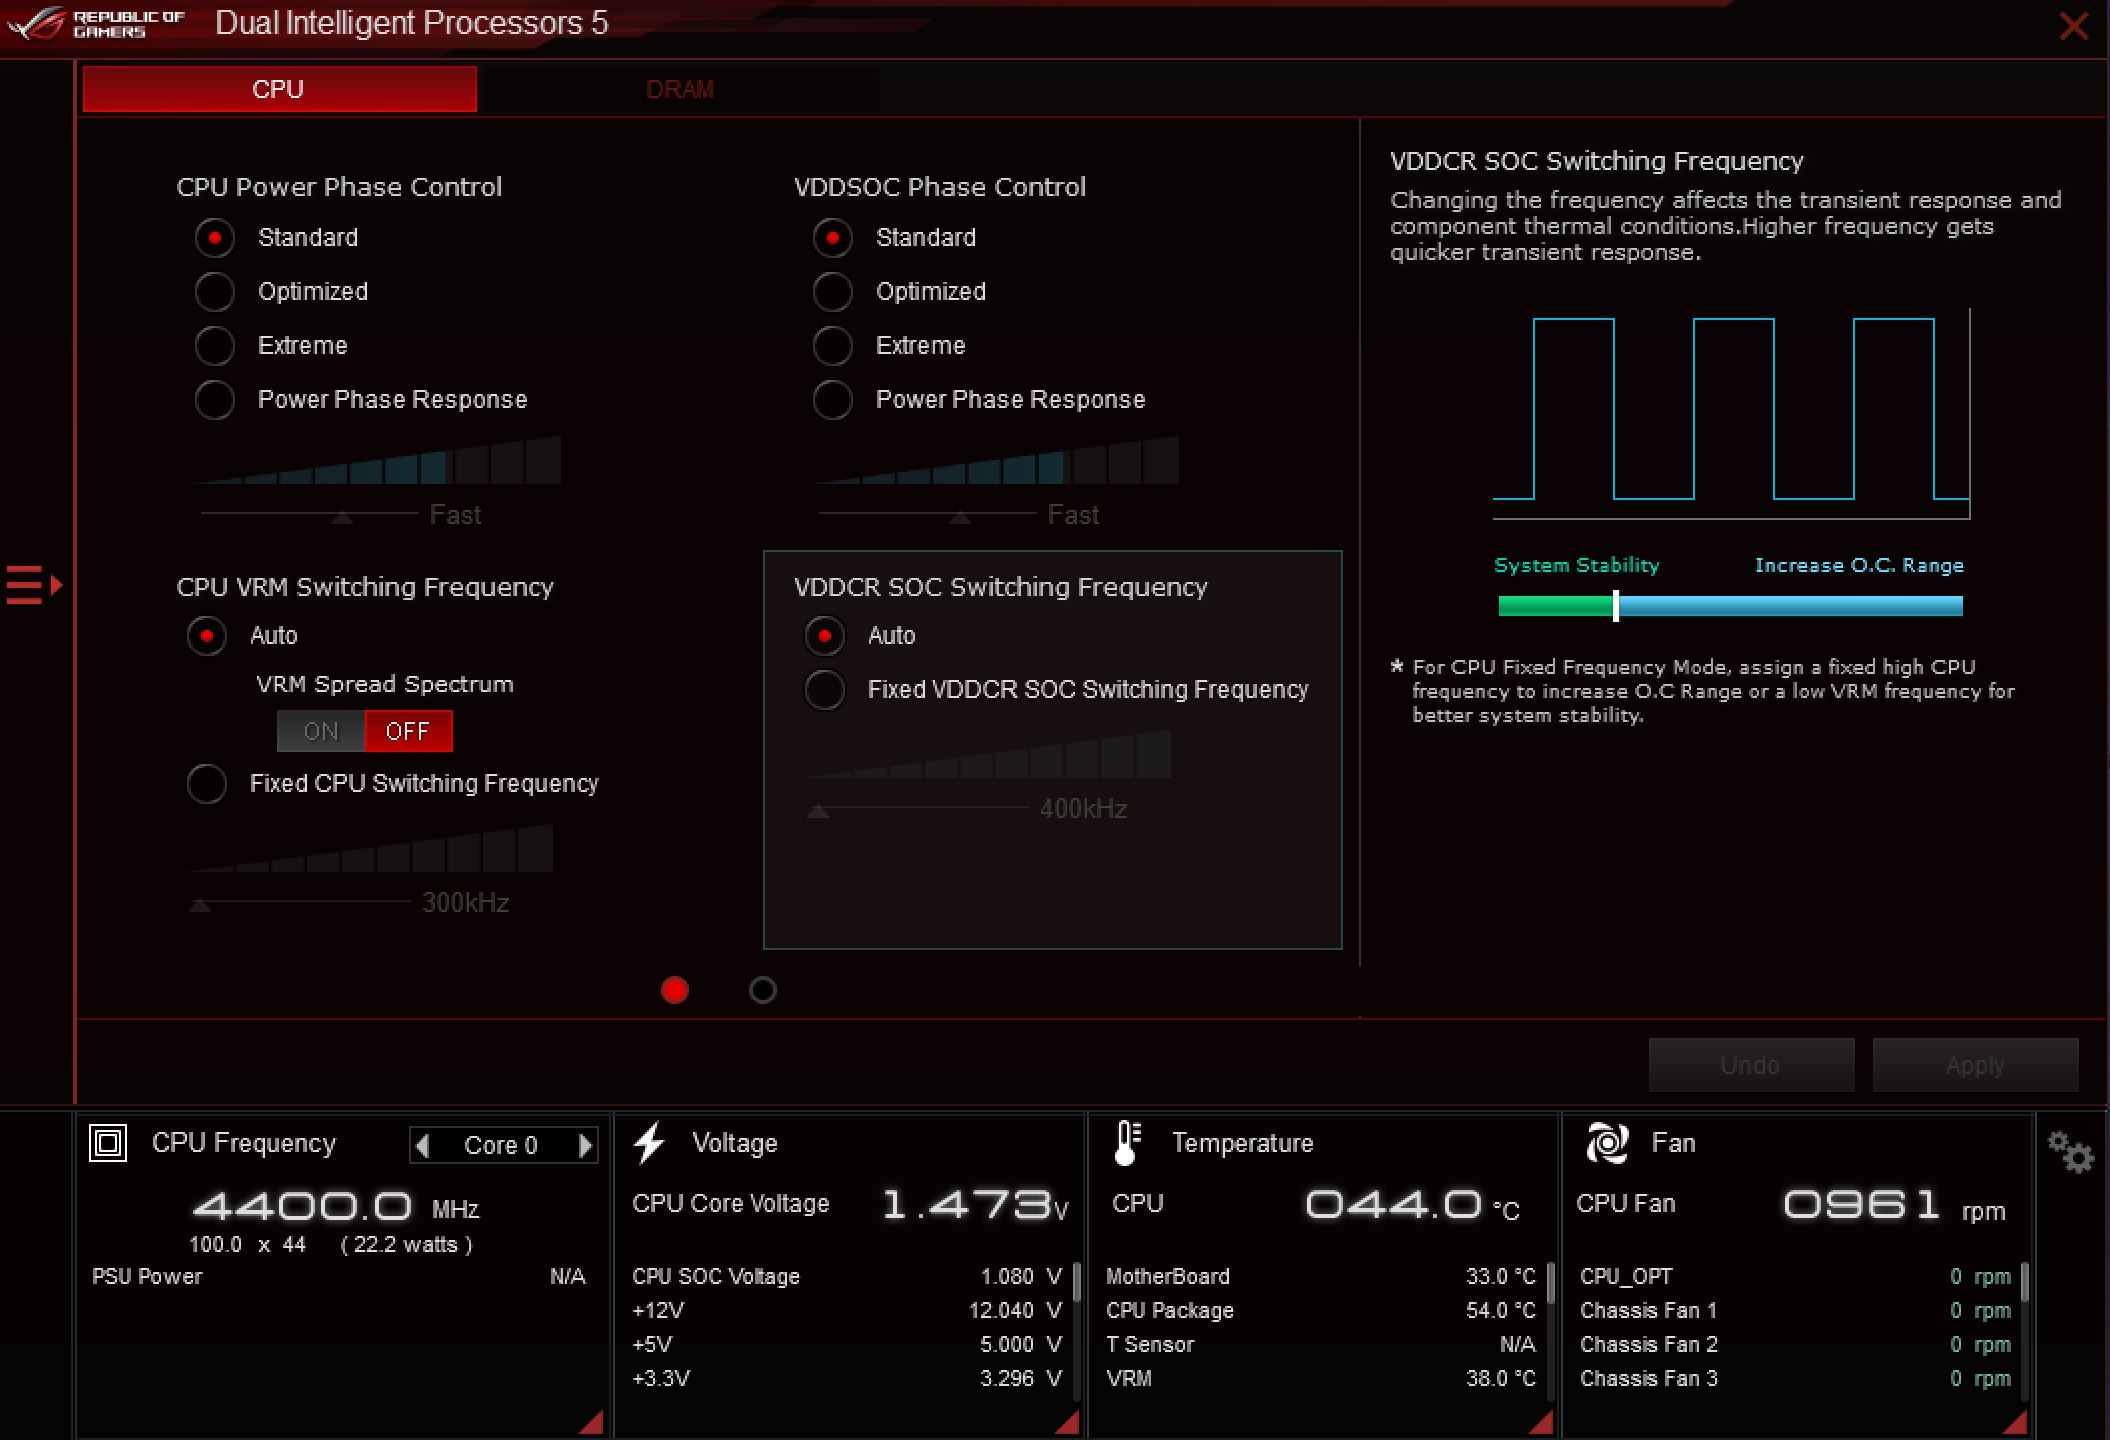The height and width of the screenshot is (1440, 2110).
Task: Go to first page indicator dot
Action: [x=675, y=990]
